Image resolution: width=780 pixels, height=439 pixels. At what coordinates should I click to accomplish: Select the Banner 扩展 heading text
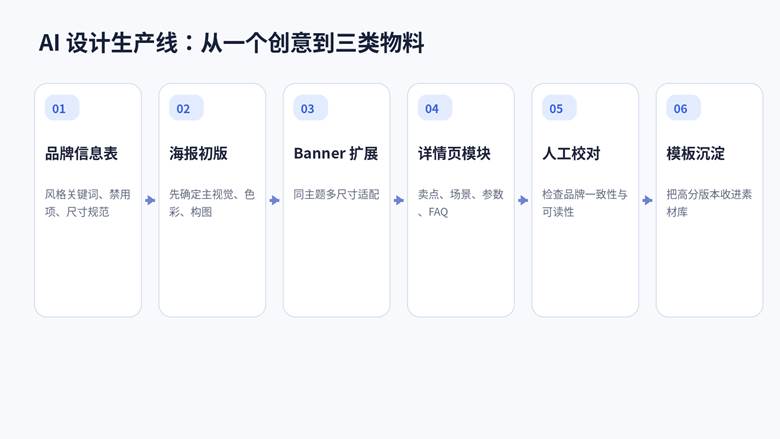pos(335,153)
